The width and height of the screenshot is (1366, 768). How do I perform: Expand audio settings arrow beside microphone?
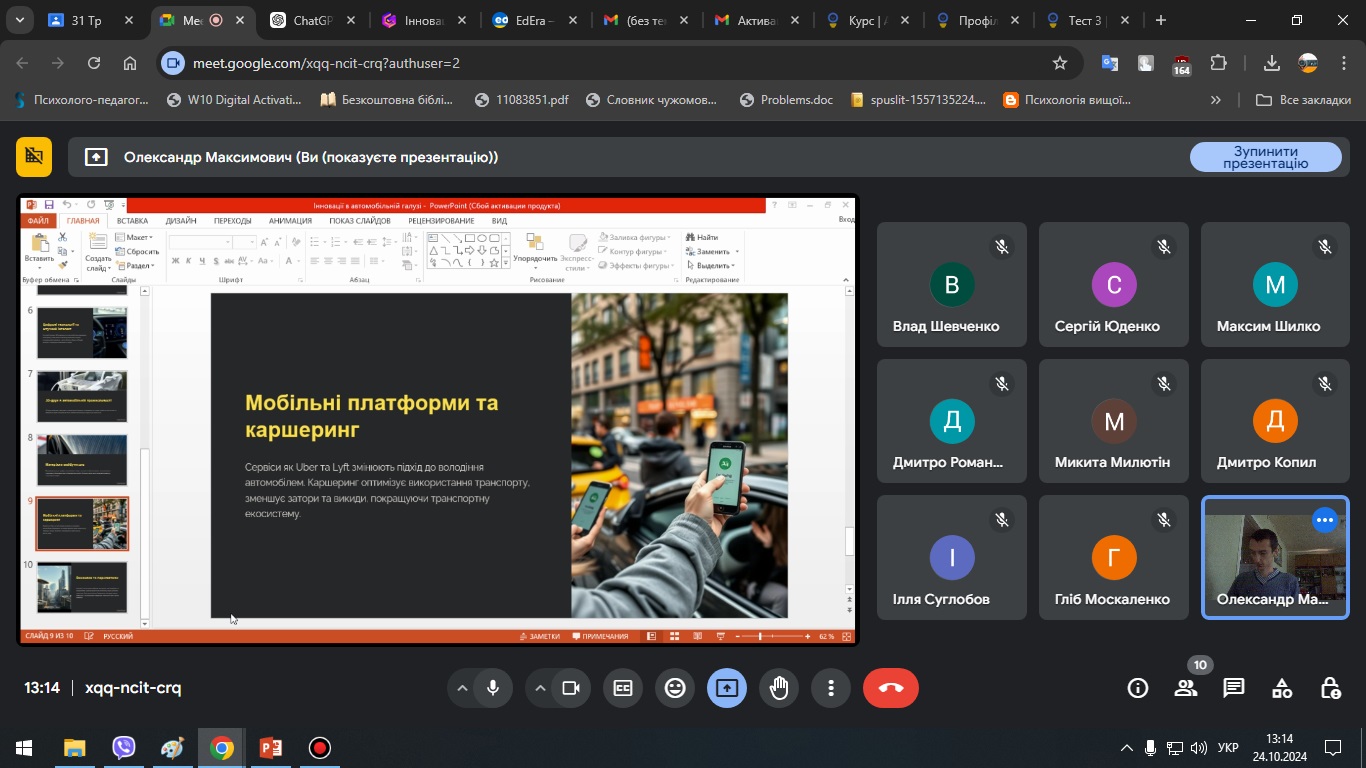(462, 688)
